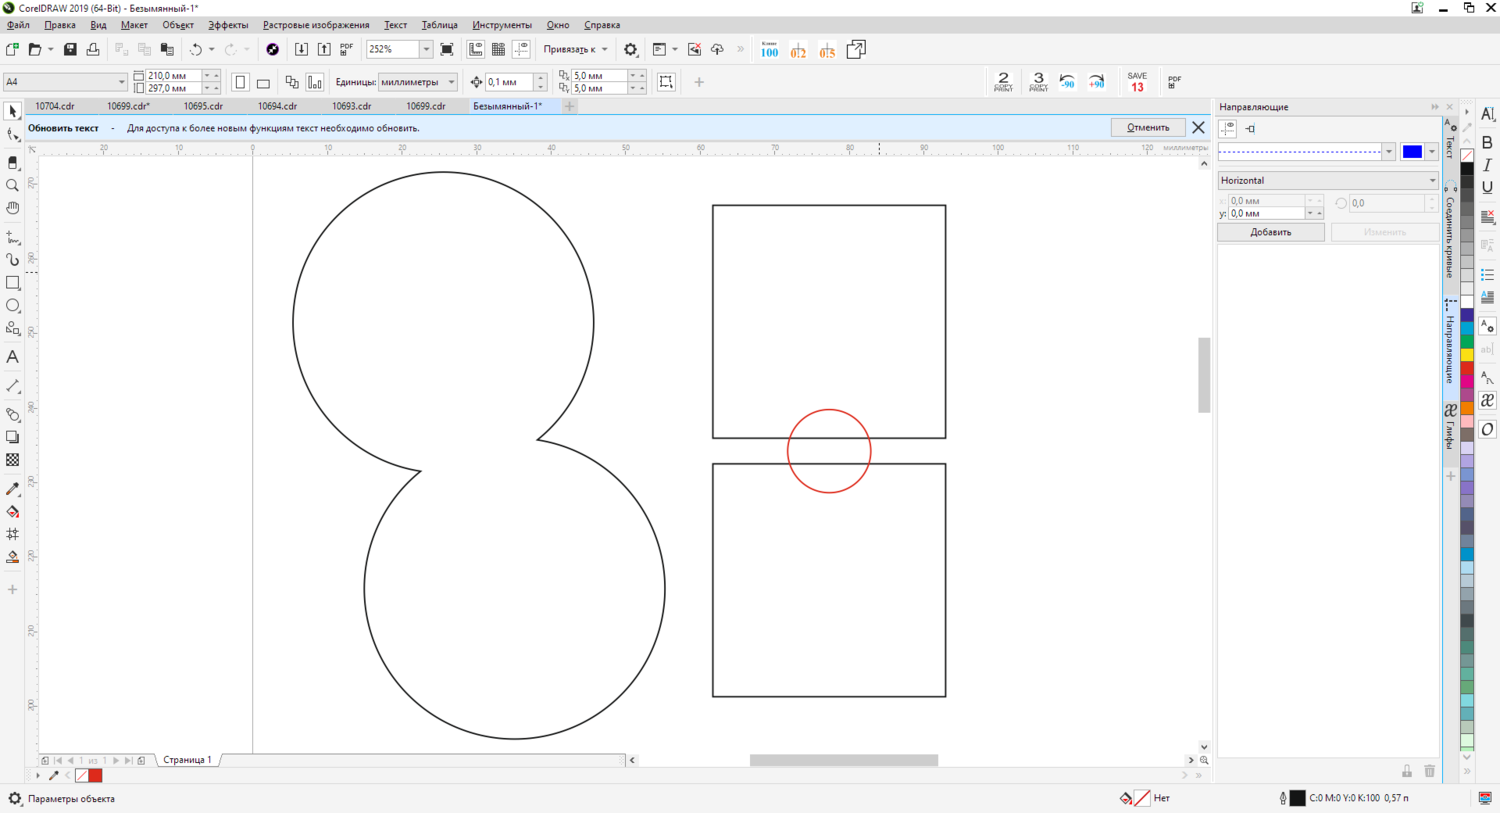Click the Добавить button
The height and width of the screenshot is (813, 1500).
(x=1271, y=232)
